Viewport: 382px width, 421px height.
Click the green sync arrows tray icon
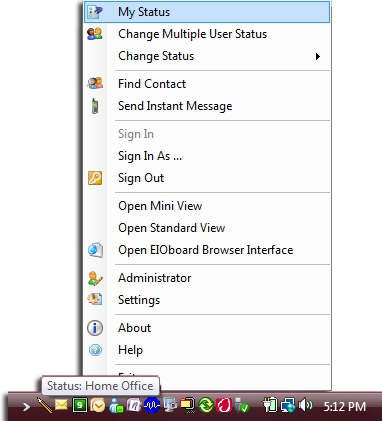coord(206,406)
